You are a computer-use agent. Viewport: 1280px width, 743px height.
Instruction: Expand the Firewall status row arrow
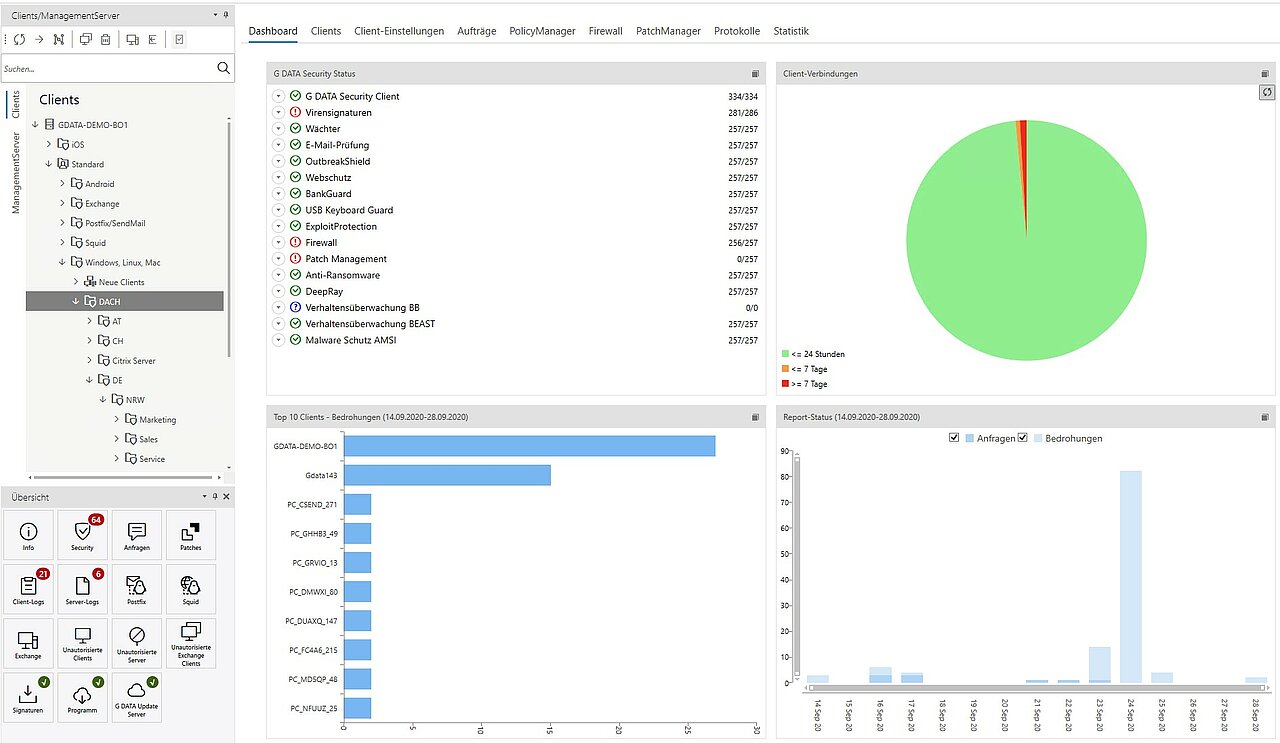click(x=278, y=243)
